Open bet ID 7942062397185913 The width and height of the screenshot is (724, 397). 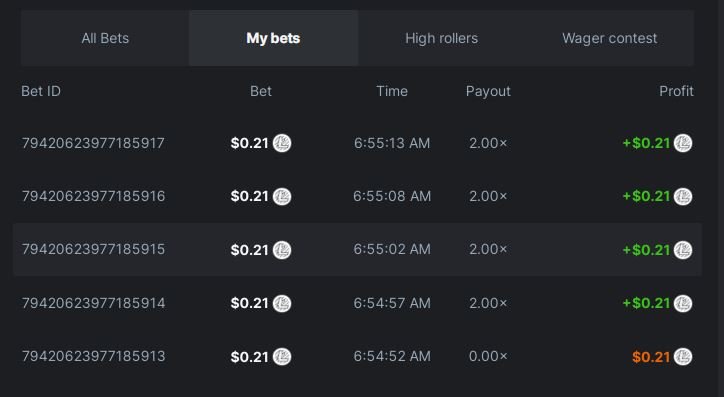click(93, 356)
